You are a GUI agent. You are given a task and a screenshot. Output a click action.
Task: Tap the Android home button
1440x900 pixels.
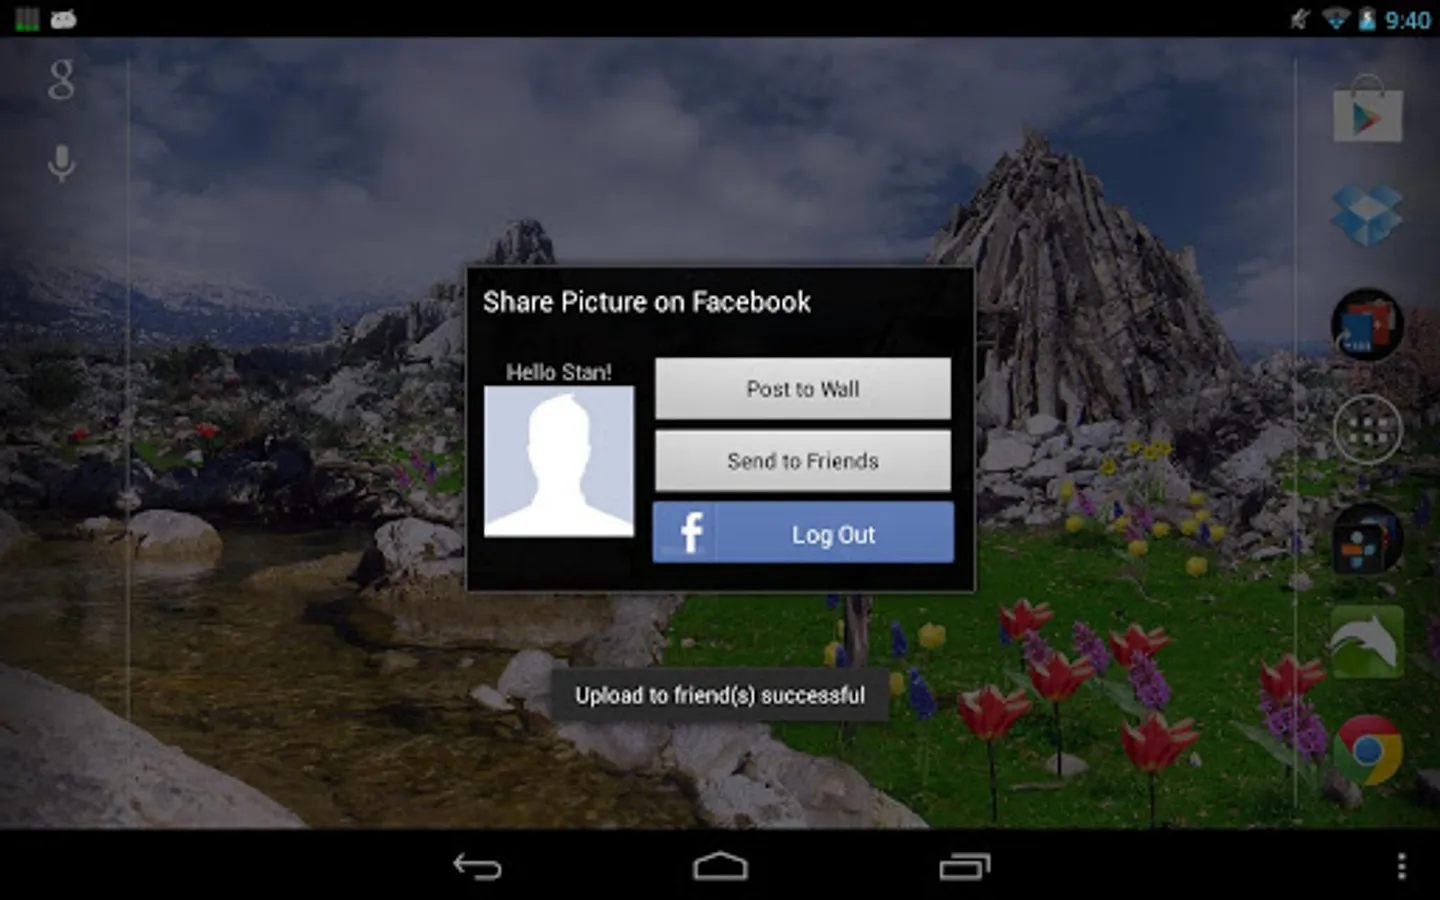coord(720,866)
